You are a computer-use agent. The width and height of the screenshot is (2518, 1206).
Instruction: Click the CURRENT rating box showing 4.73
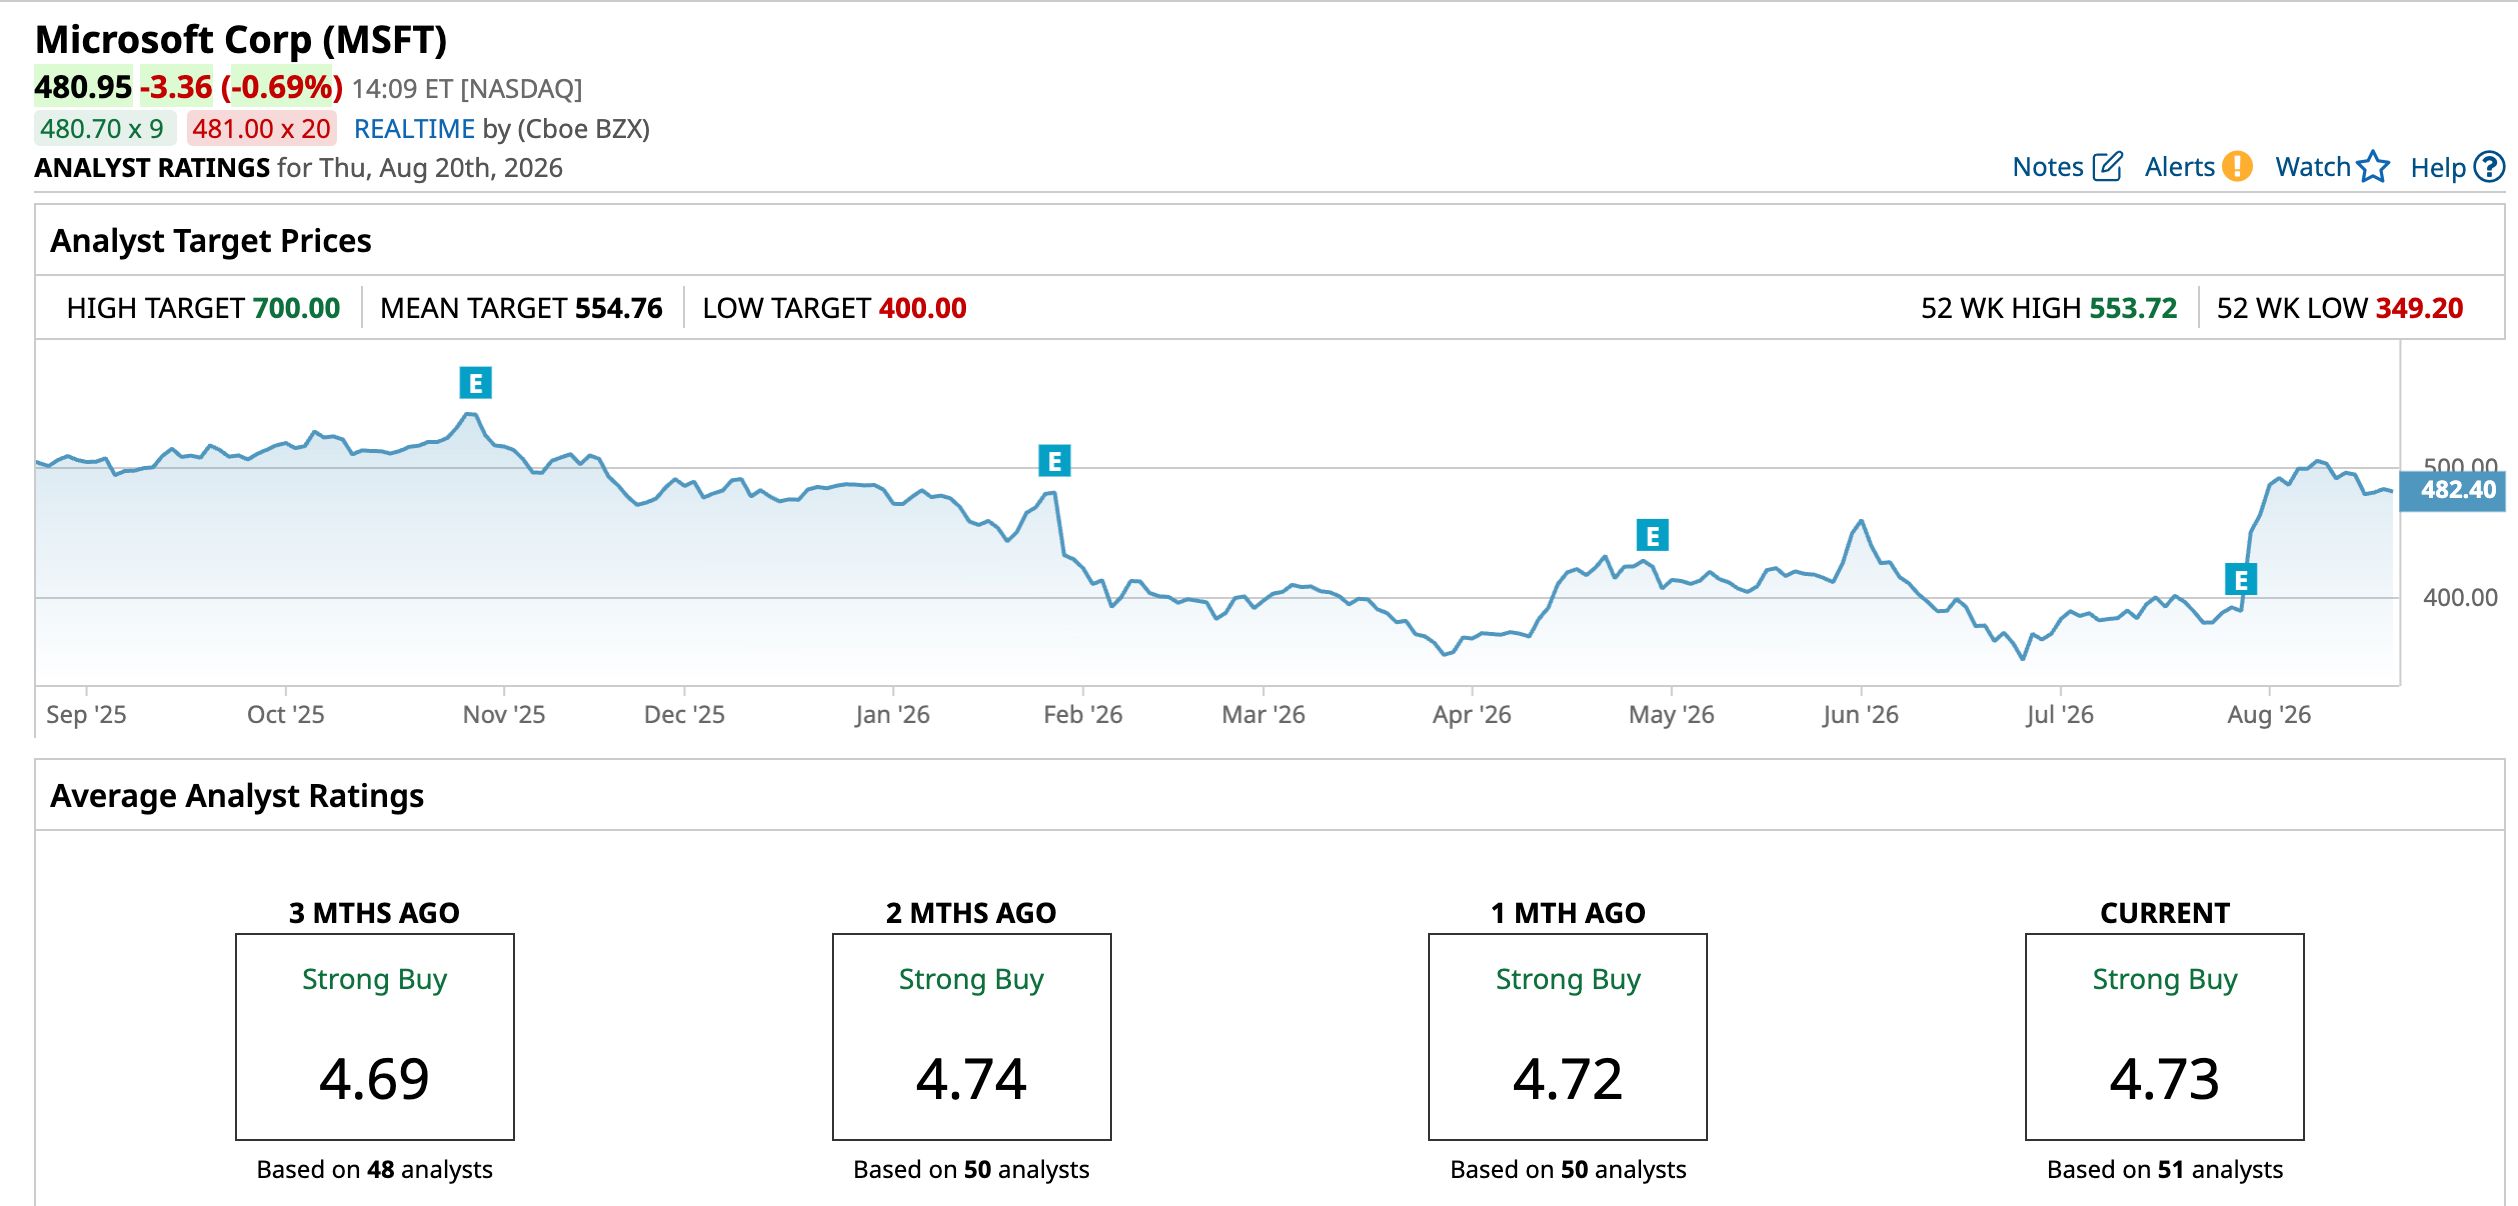click(x=2165, y=1037)
